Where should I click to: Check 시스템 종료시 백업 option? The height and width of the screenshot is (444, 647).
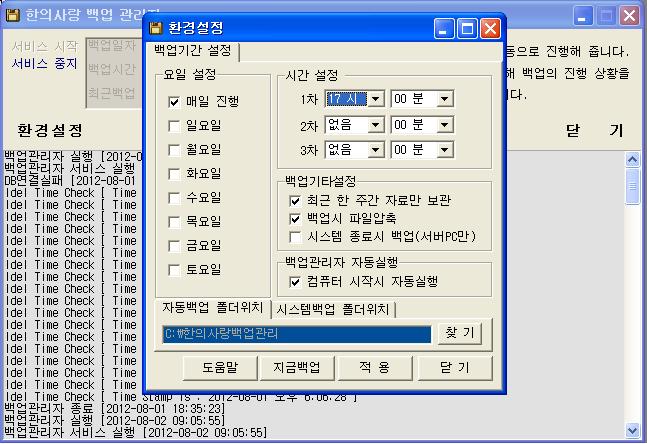[x=295, y=237]
